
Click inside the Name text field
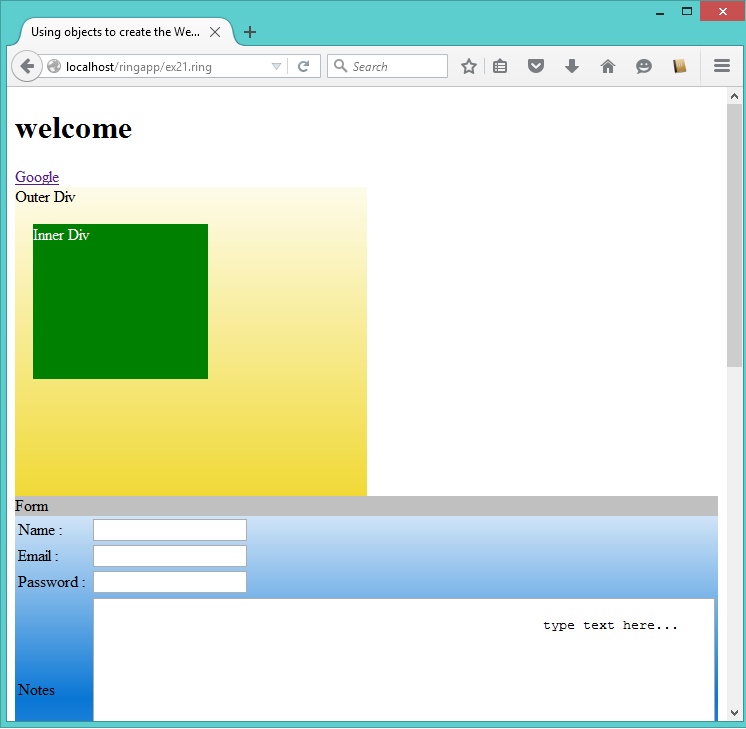click(x=170, y=530)
